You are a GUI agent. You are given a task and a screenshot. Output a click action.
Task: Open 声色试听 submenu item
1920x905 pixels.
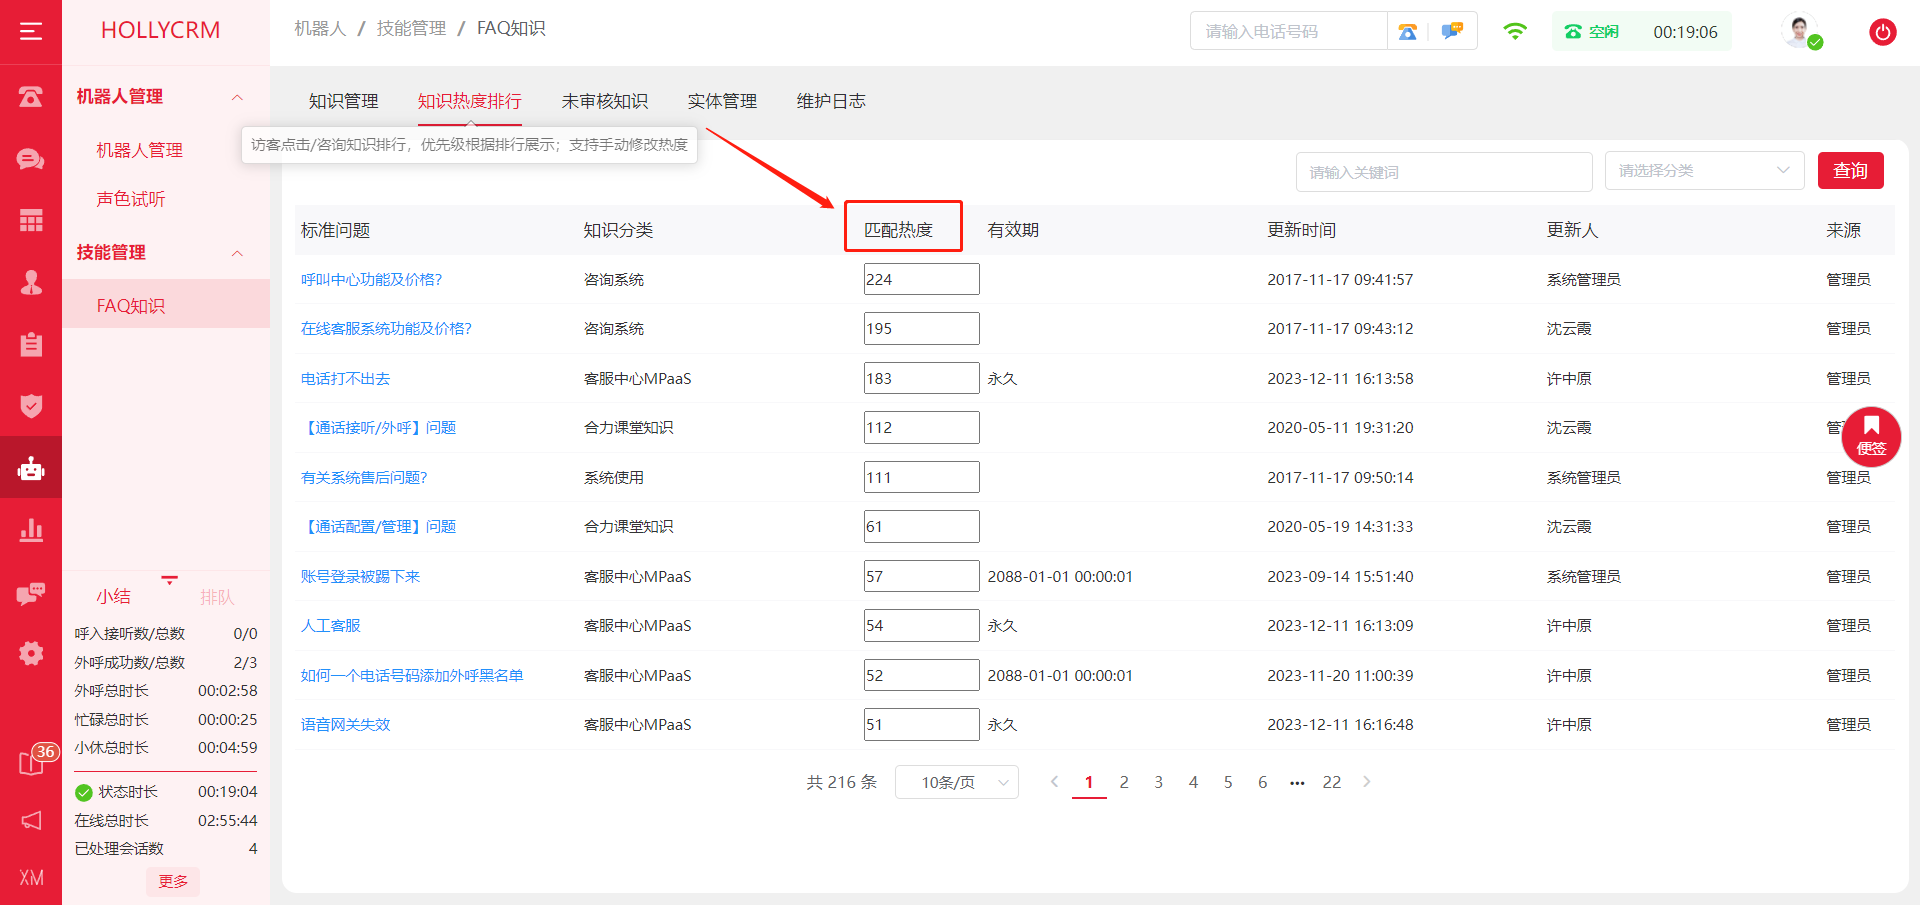coord(130,199)
